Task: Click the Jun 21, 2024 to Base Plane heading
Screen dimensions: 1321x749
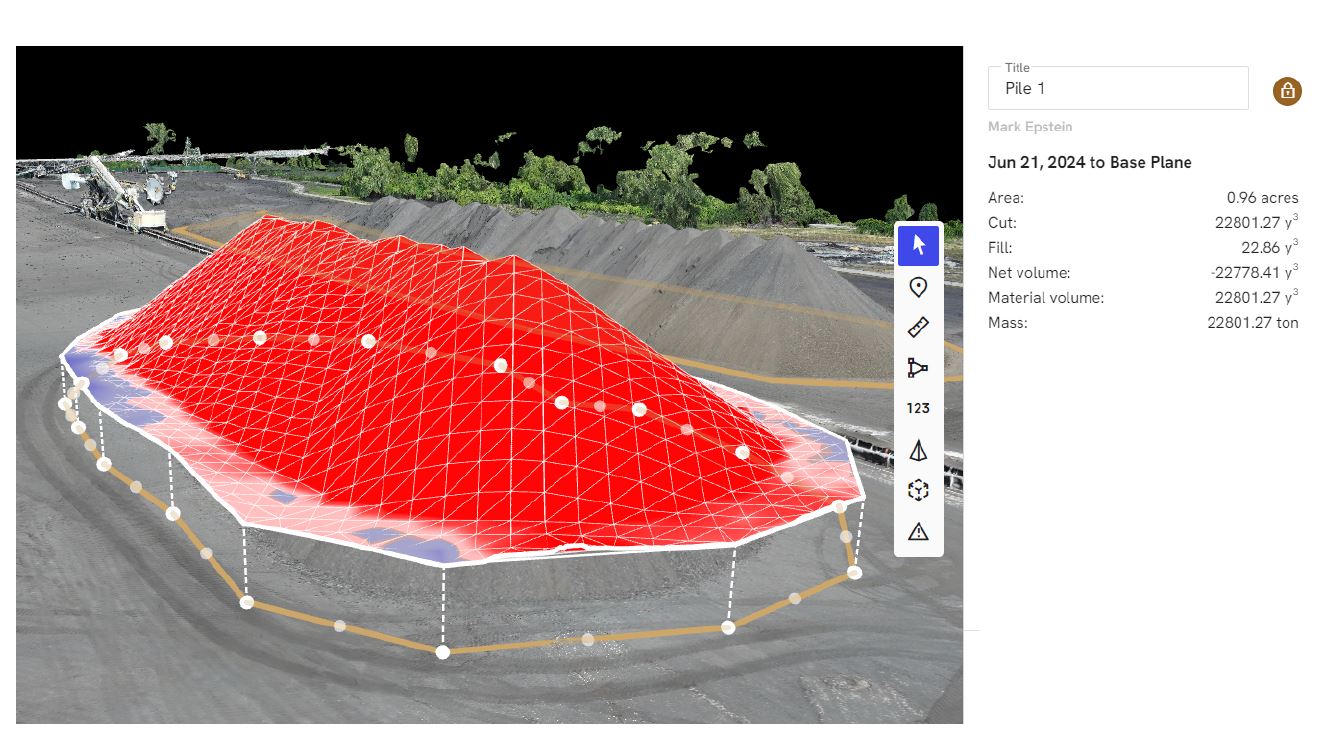Action: (x=1089, y=162)
